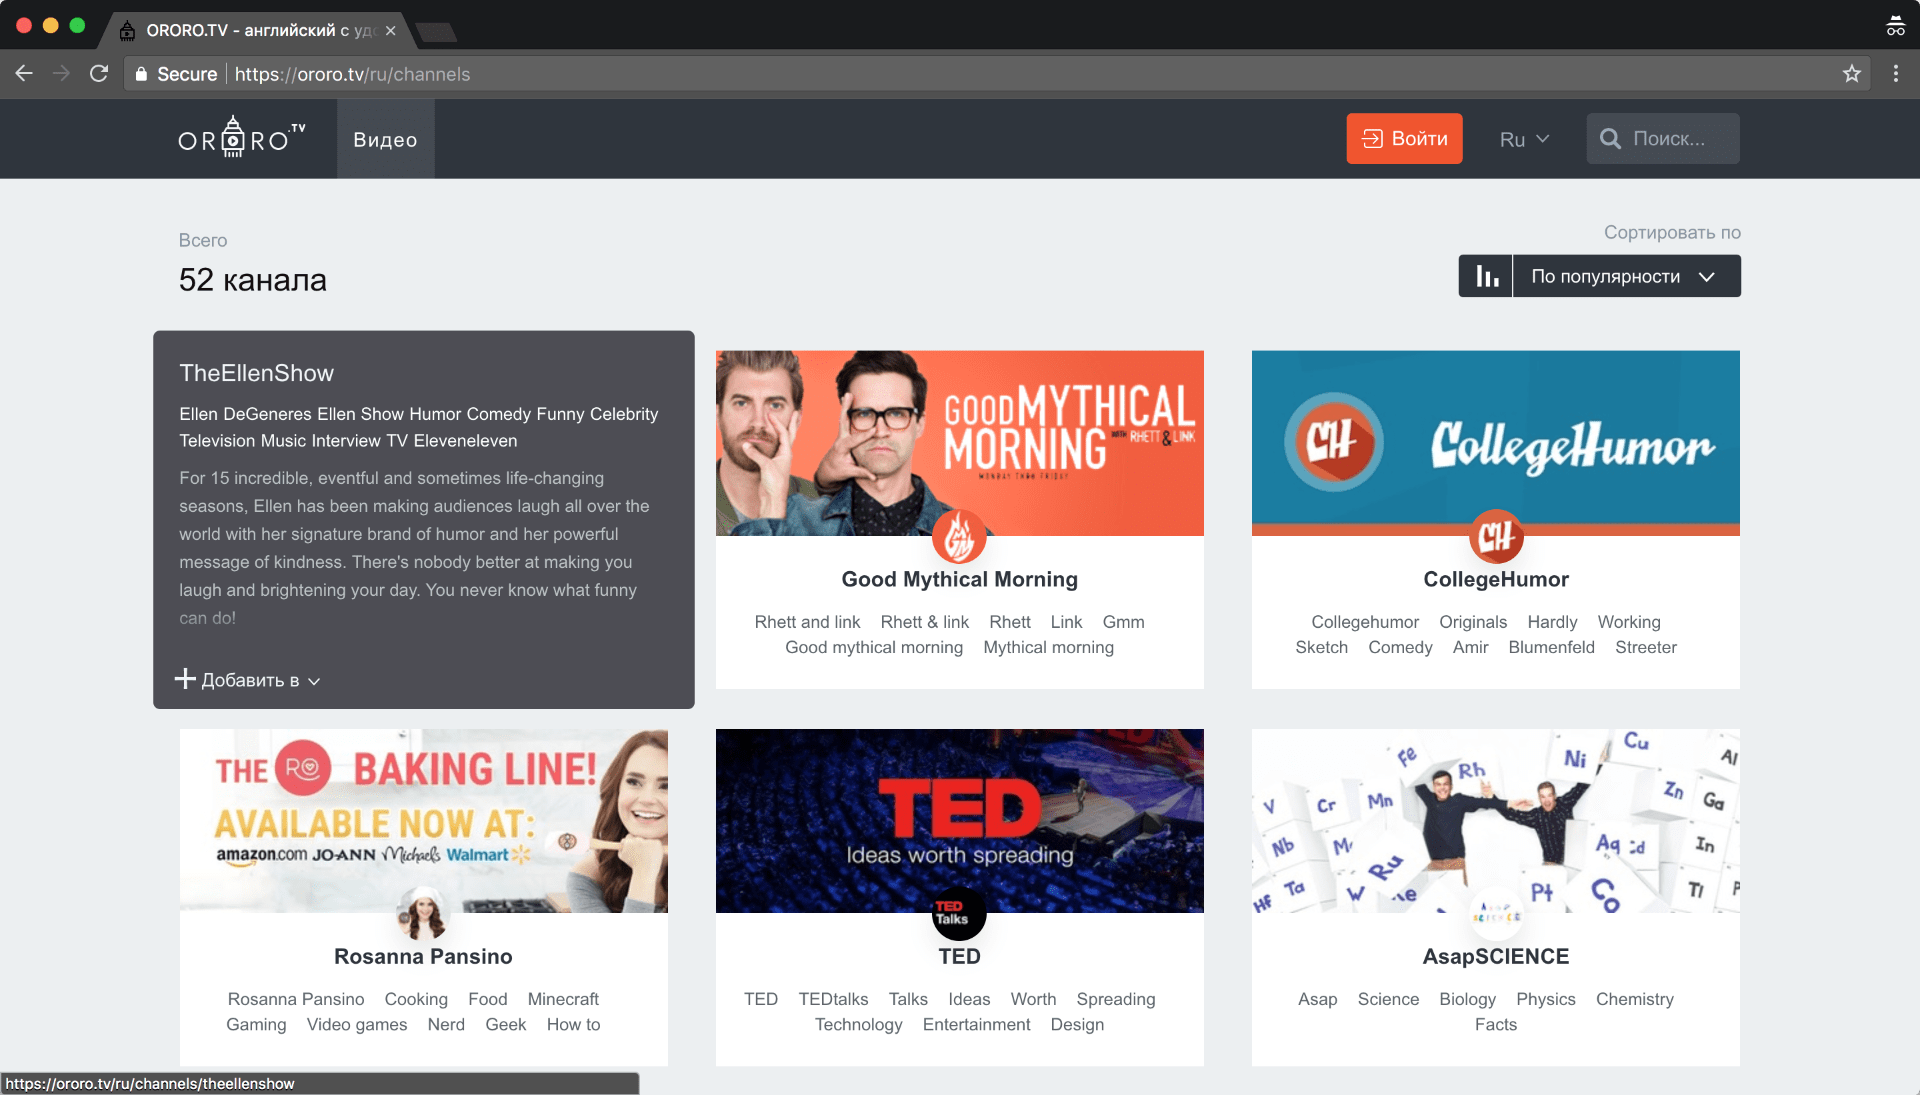
Task: Focus the Поиск search field
Action: [x=1663, y=139]
